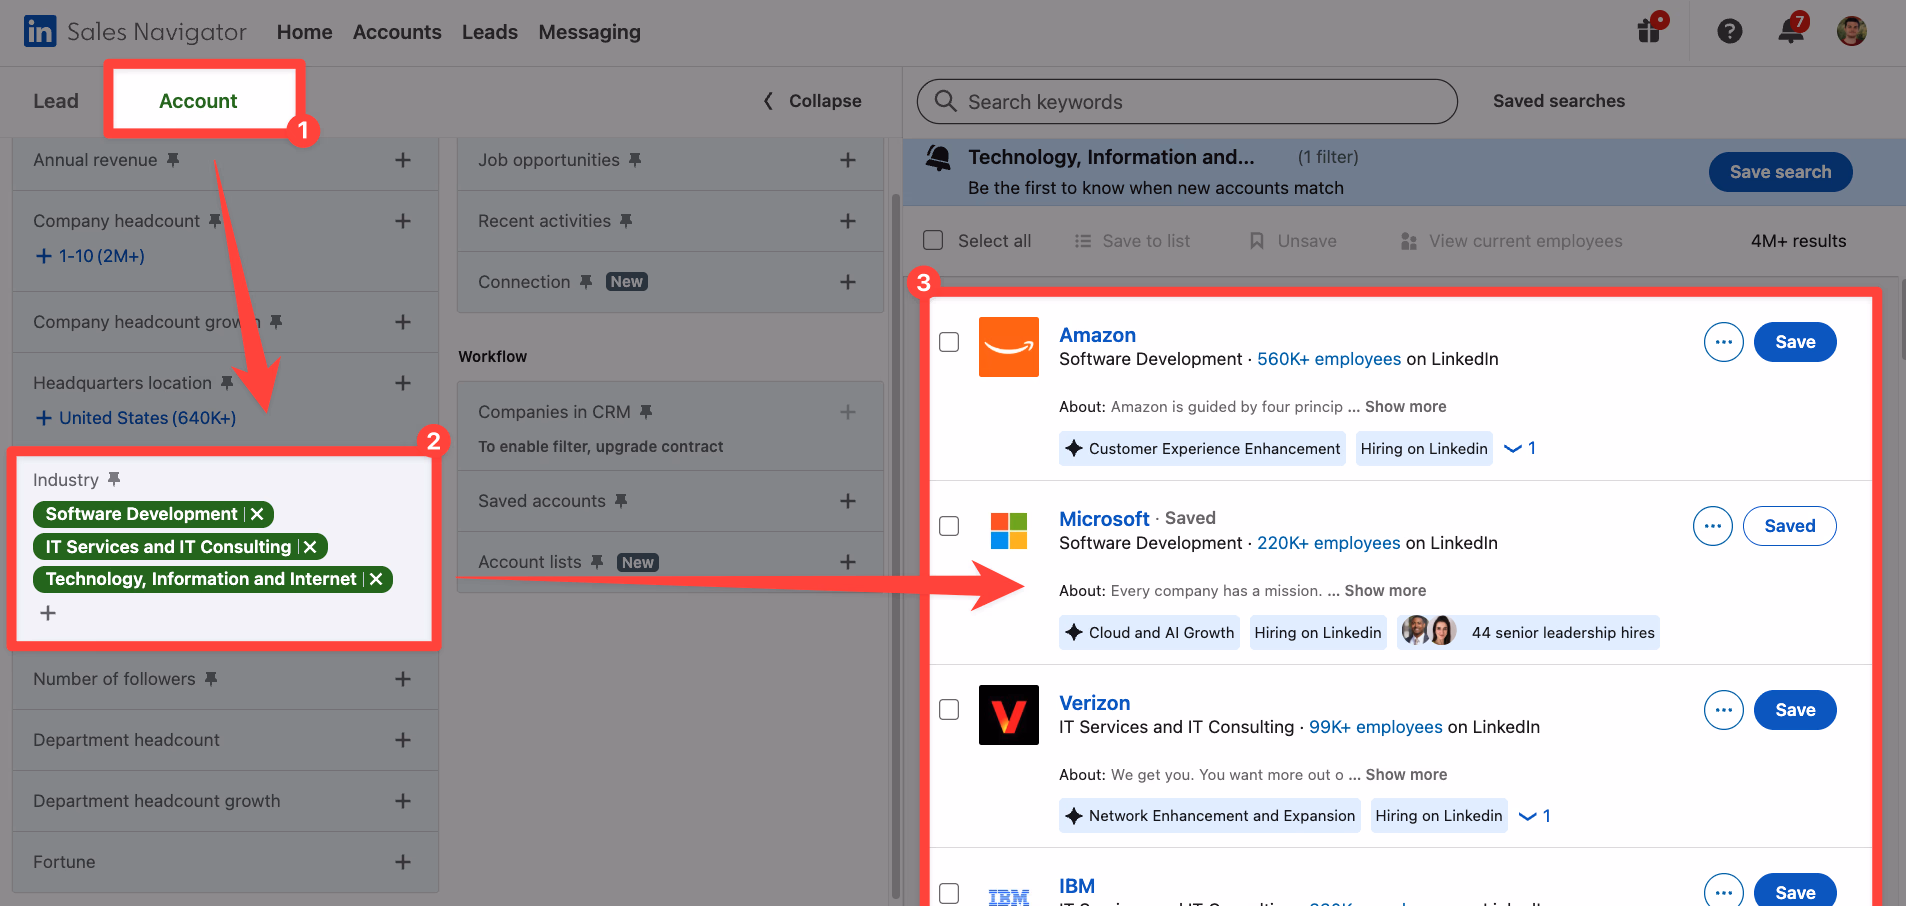This screenshot has height=906, width=1906.
Task: Open the gift box rewards icon
Action: tap(1650, 30)
